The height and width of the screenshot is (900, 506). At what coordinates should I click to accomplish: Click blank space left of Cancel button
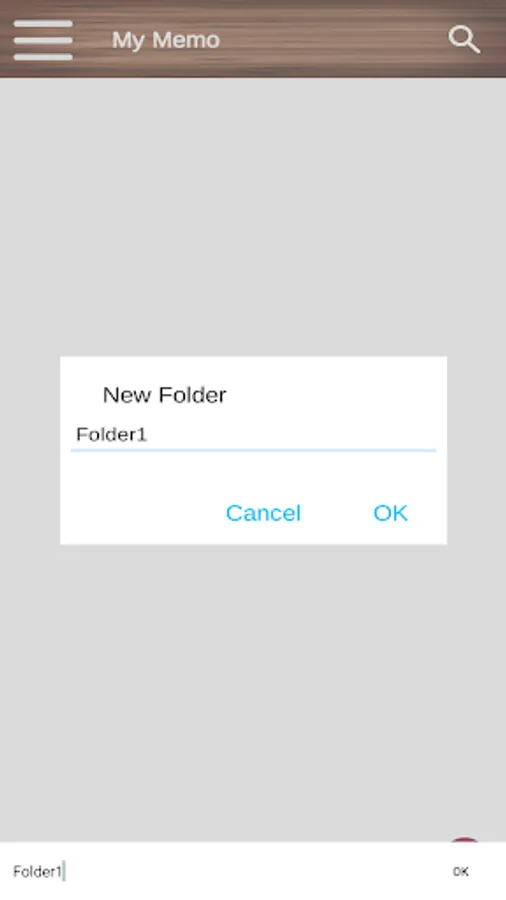click(143, 513)
